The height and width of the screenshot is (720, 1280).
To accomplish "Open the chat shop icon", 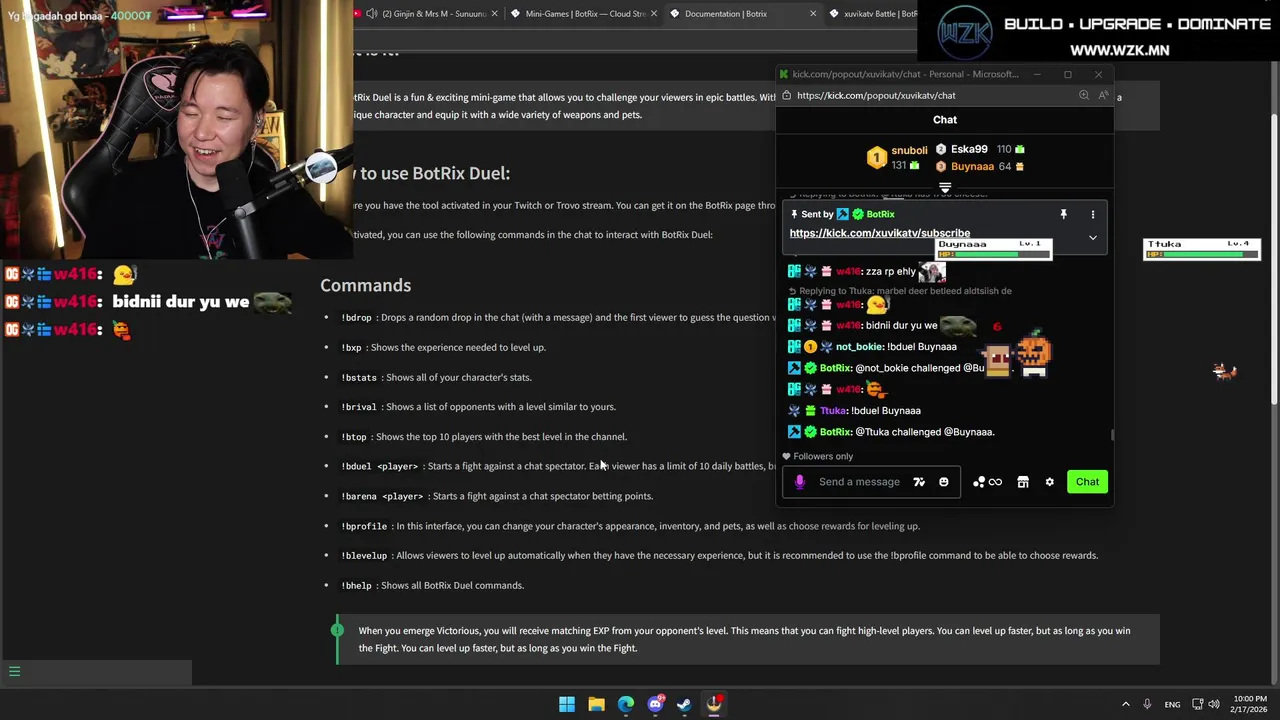I will point(1022,482).
